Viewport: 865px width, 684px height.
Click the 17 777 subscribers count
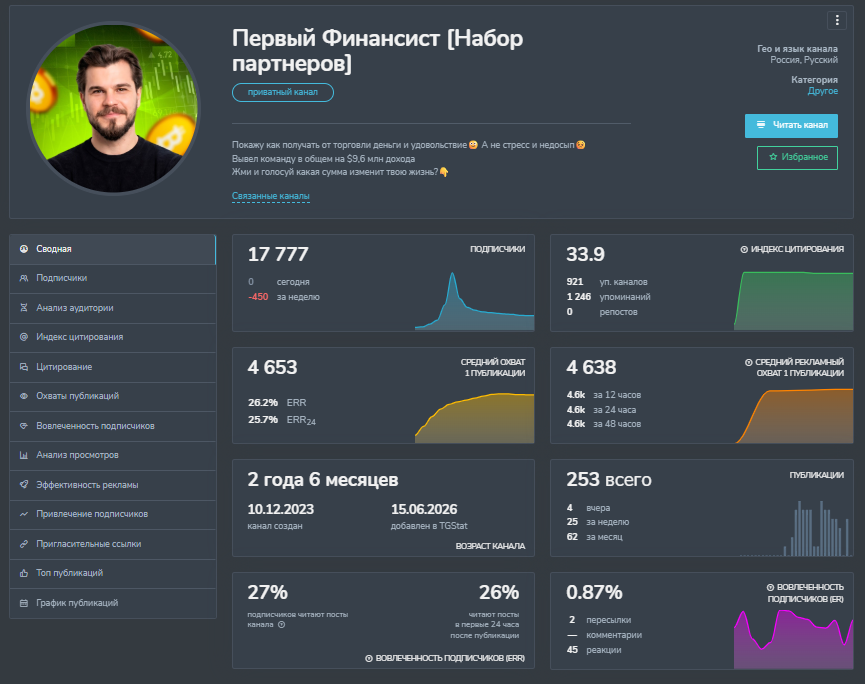click(x=278, y=254)
